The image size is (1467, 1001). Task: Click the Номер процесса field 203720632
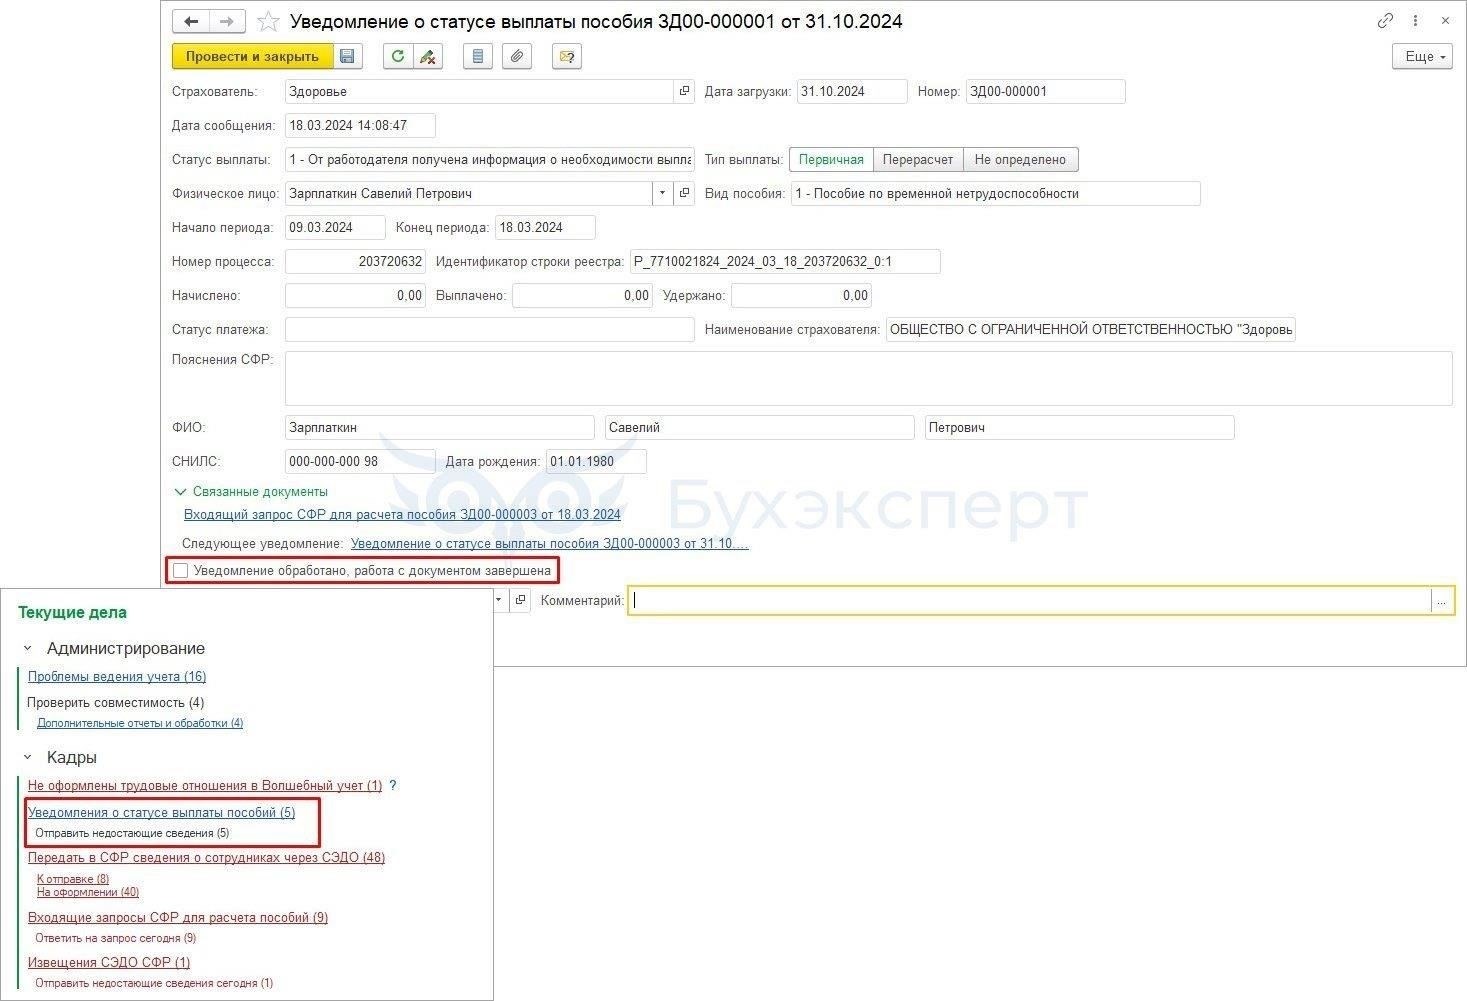pyautogui.click(x=355, y=261)
